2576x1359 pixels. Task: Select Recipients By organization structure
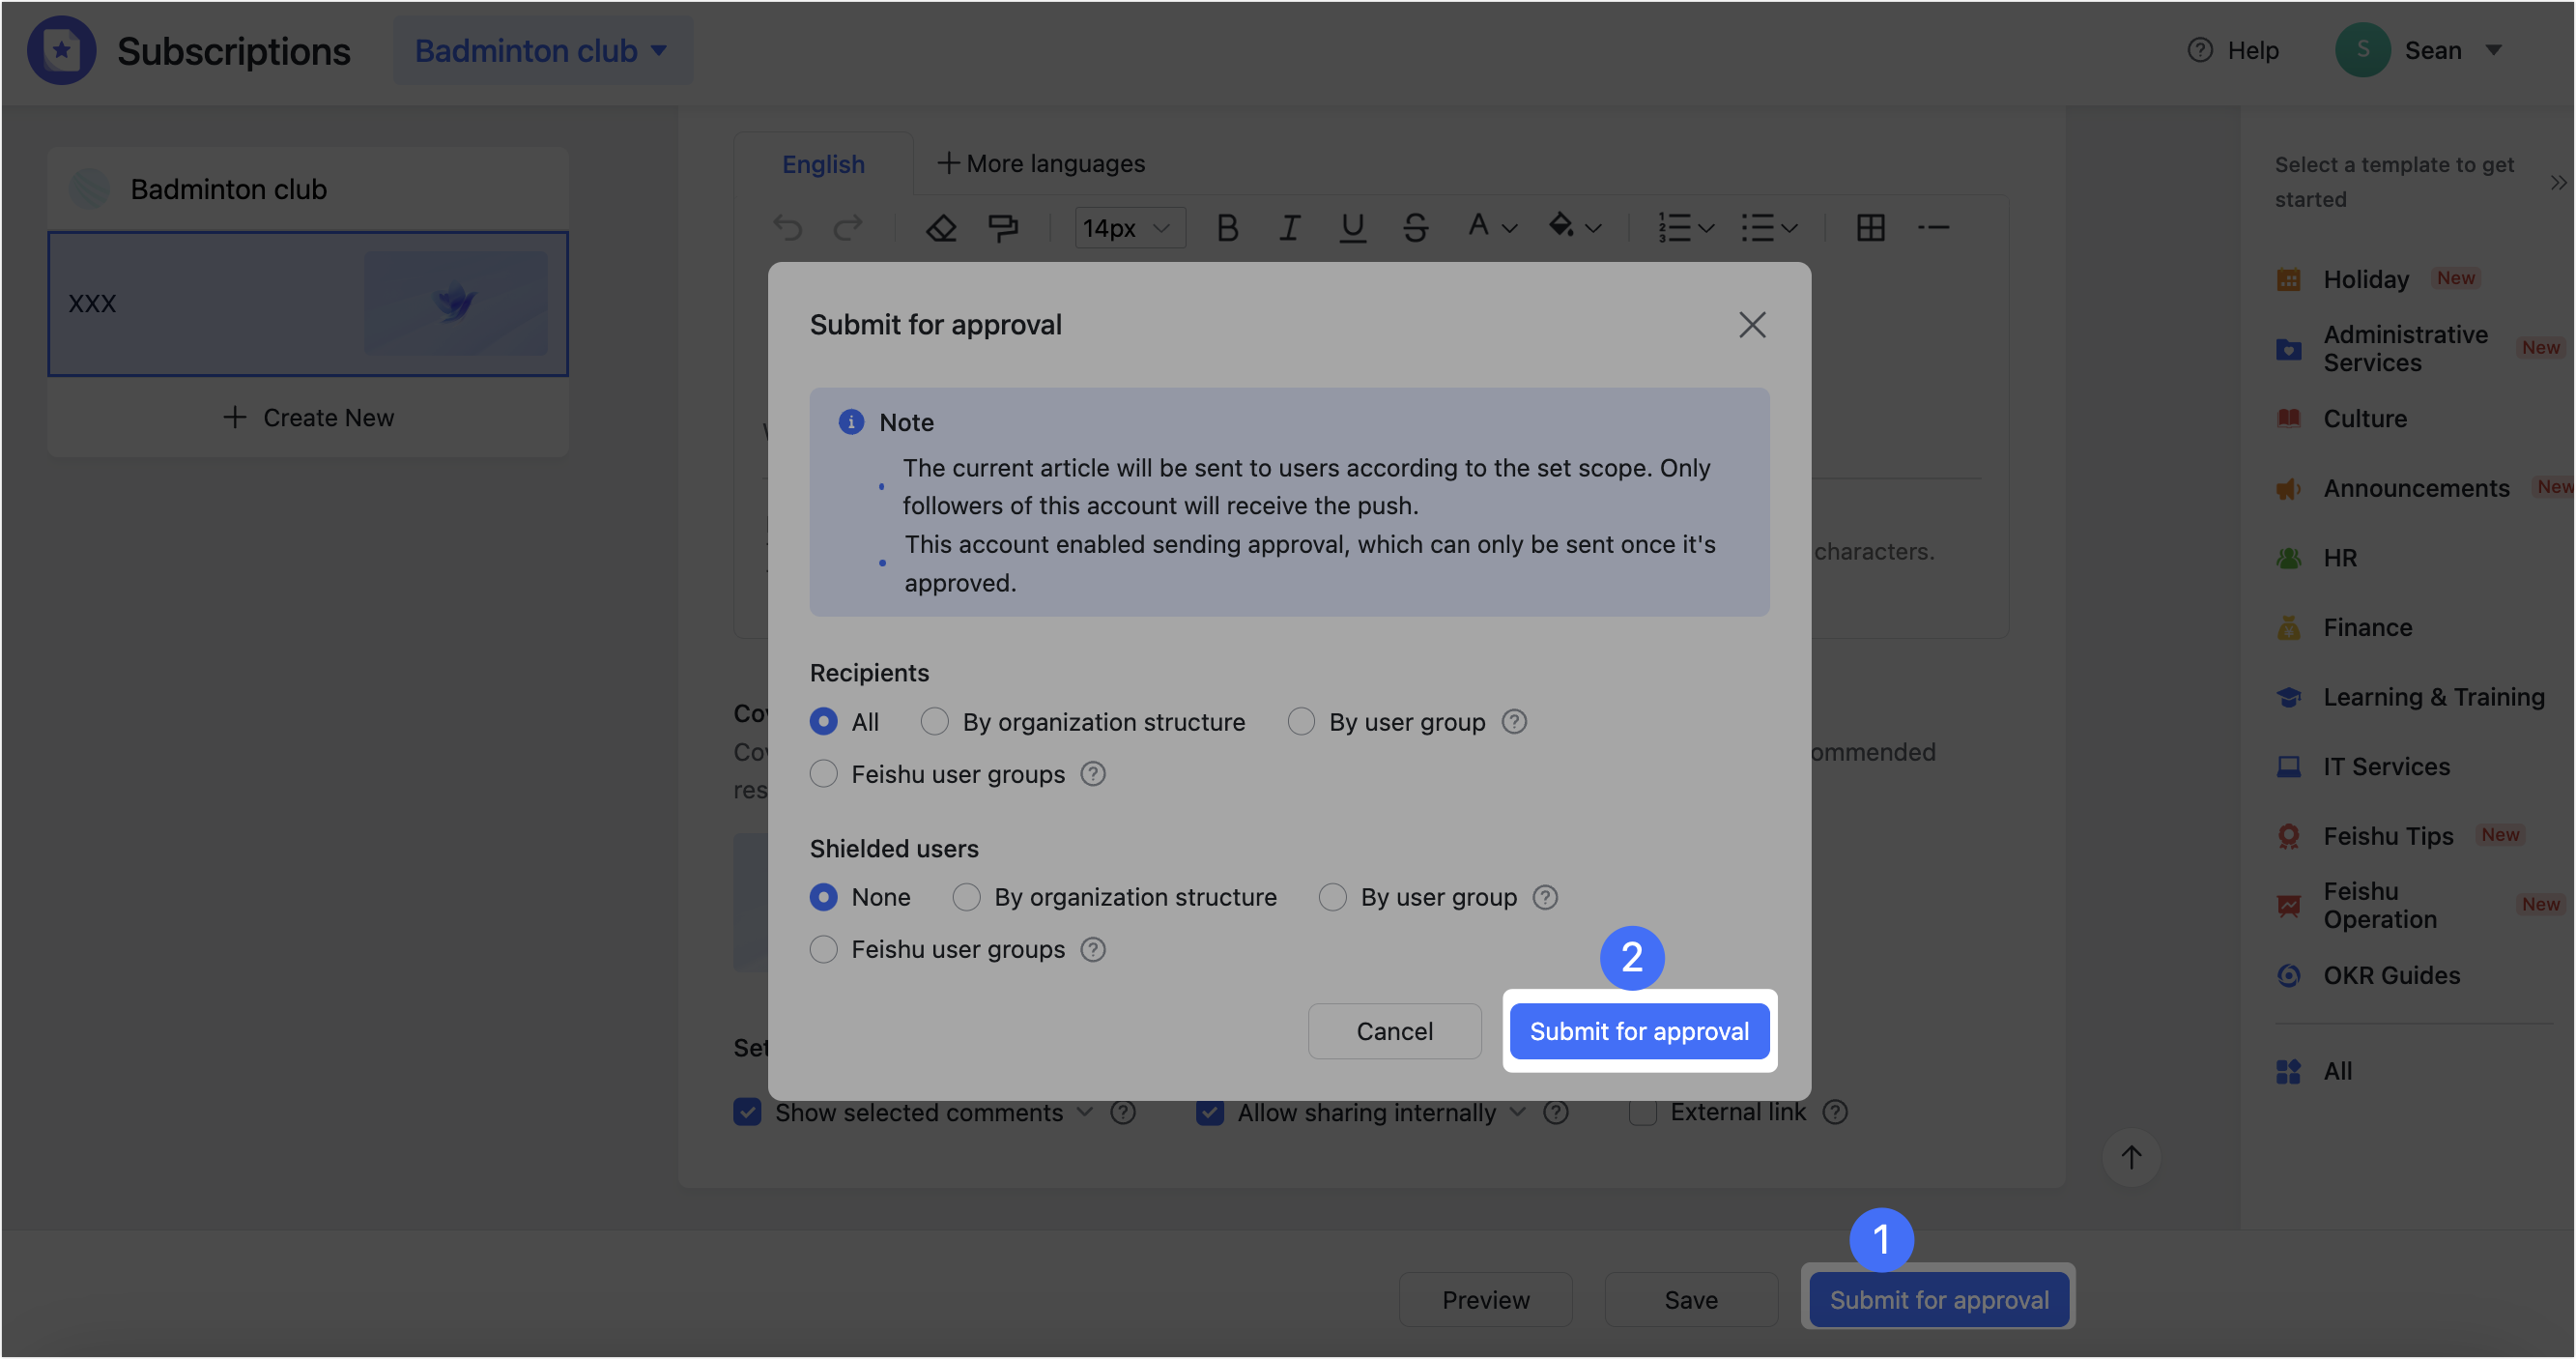coord(934,721)
